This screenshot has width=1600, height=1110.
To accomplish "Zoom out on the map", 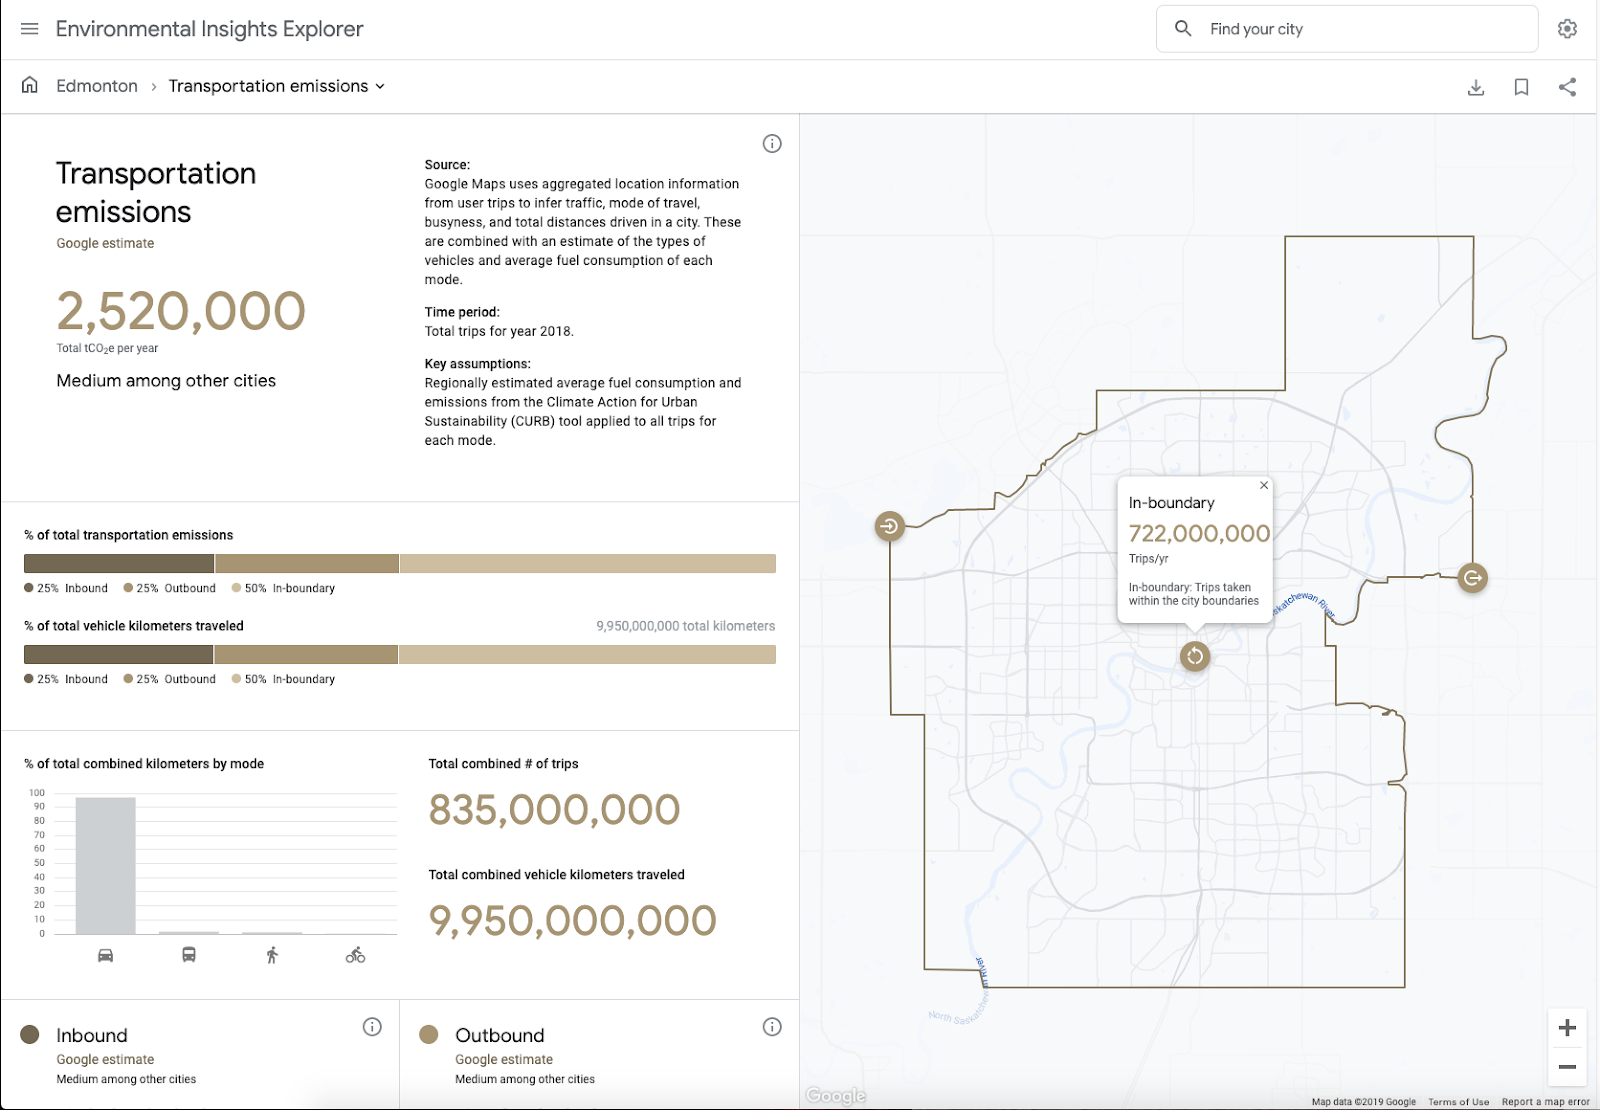I will [1567, 1067].
